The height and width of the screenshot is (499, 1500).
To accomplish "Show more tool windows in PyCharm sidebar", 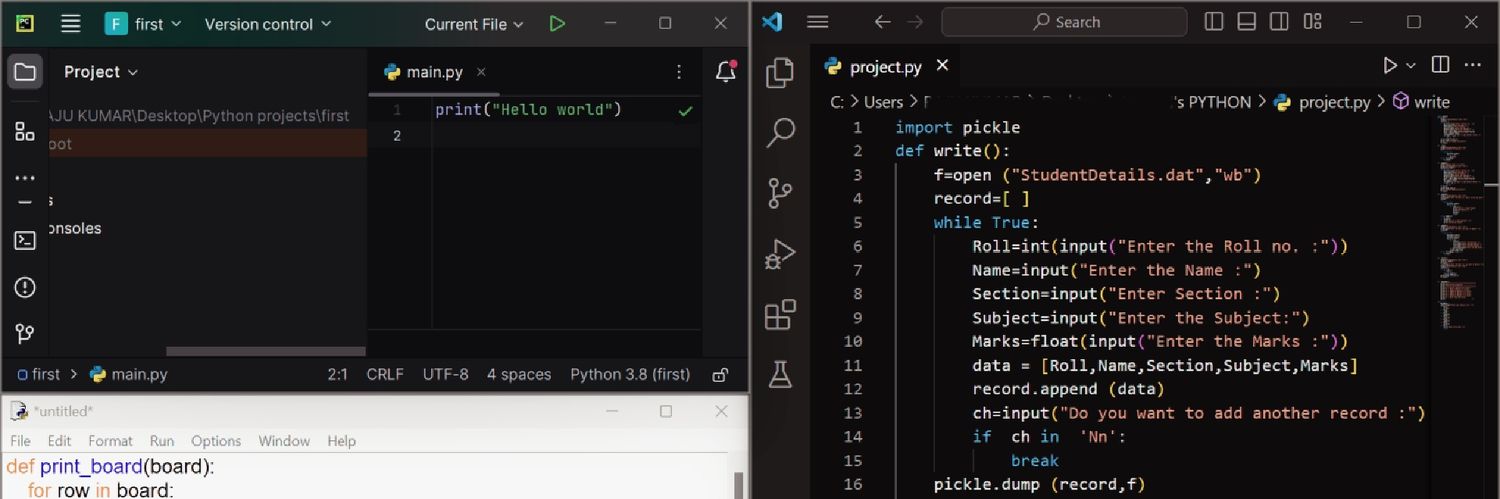I will coord(25,178).
